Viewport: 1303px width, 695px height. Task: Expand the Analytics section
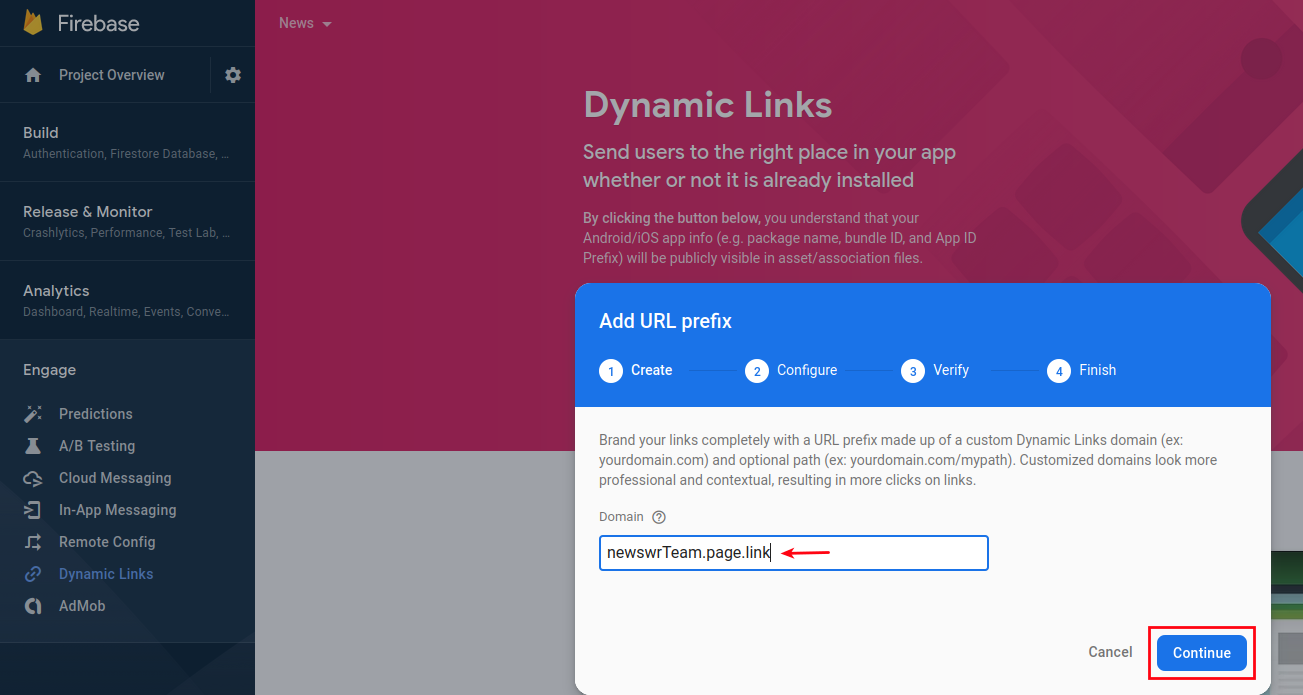[127, 300]
